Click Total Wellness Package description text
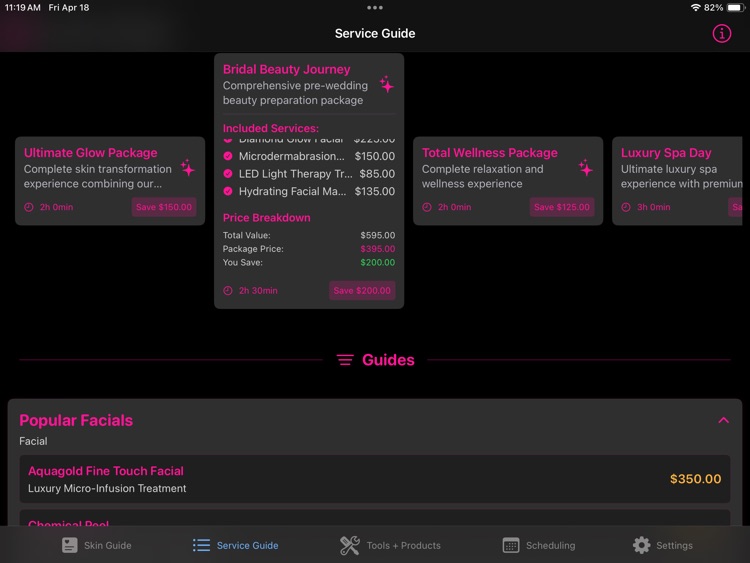Image resolution: width=750 pixels, height=563 pixels. click(482, 176)
